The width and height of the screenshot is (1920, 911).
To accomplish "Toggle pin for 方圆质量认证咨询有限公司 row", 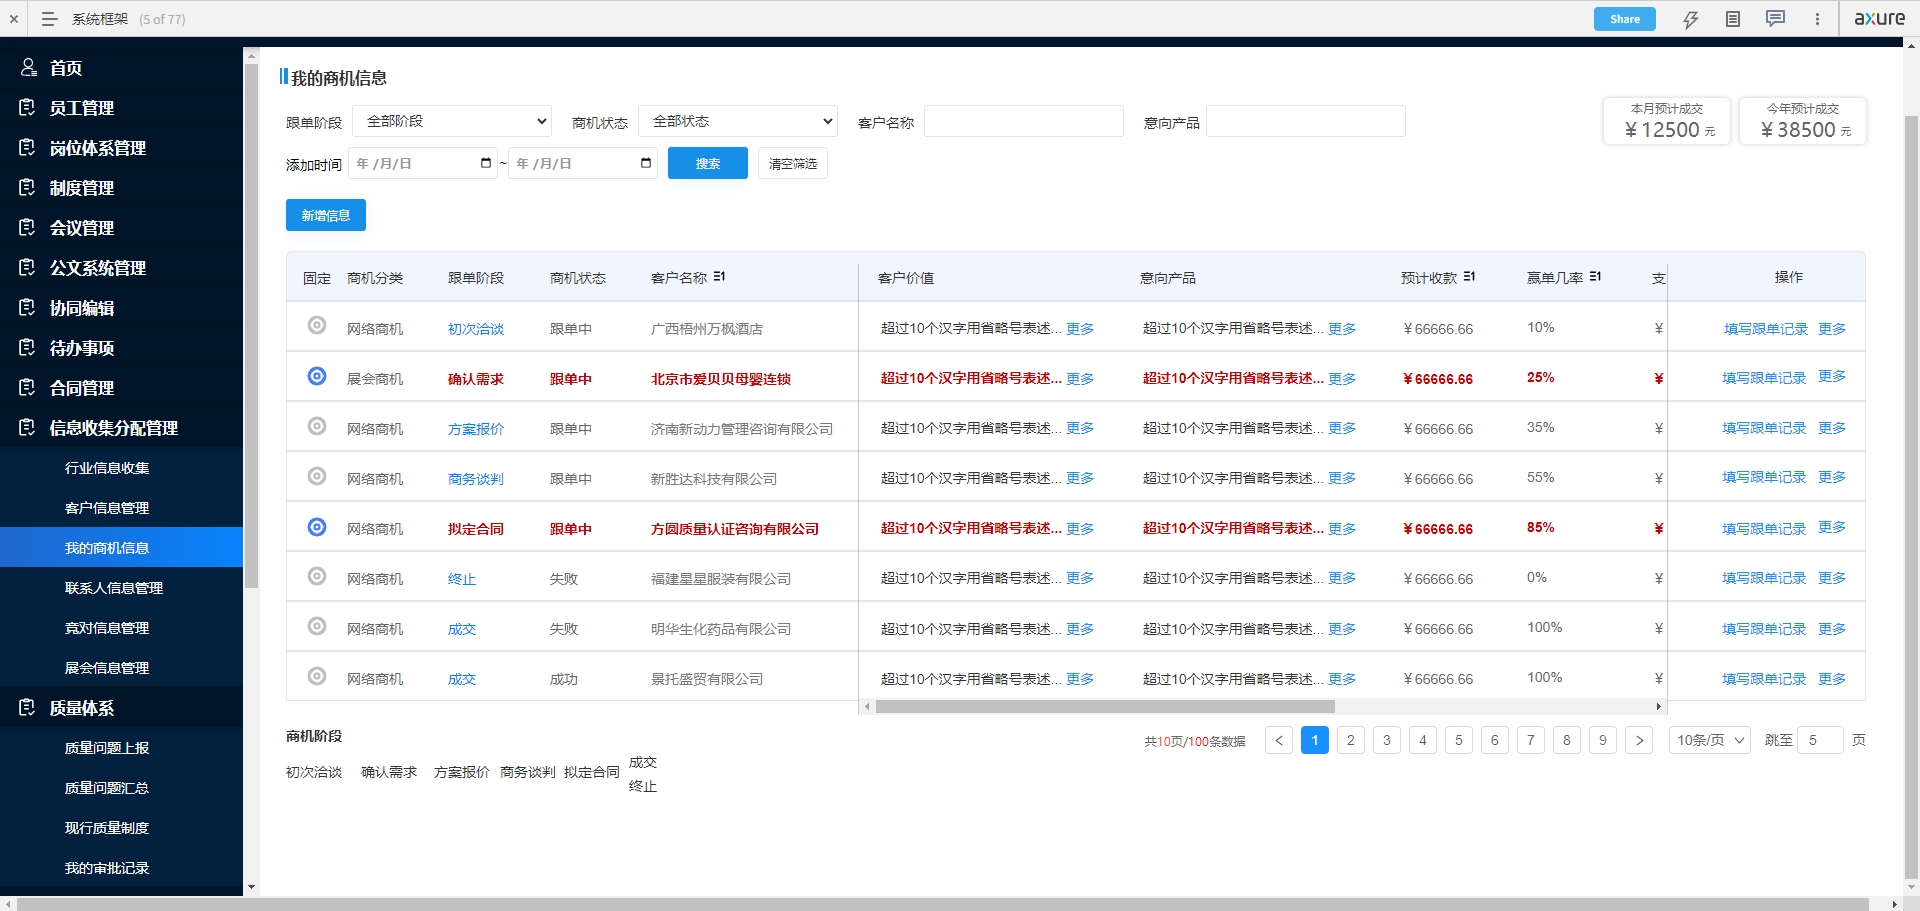I will click(x=317, y=526).
